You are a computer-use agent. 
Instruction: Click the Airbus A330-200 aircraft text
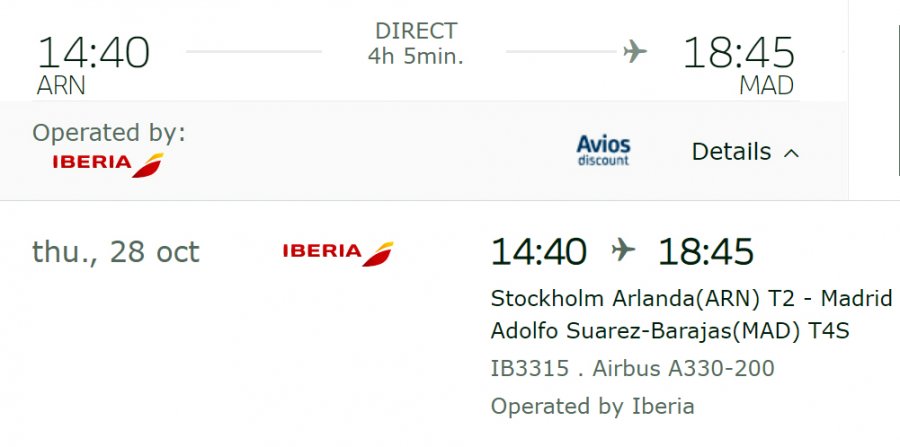coord(683,368)
